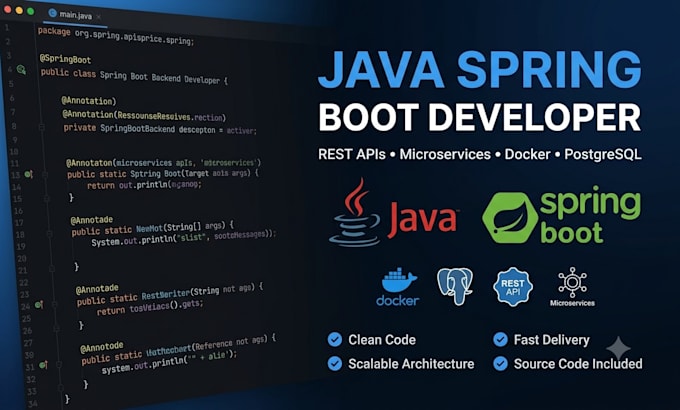Image resolution: width=680 pixels, height=410 pixels.
Task: Click the fold end marker on line 15
Action: tap(46, 198)
